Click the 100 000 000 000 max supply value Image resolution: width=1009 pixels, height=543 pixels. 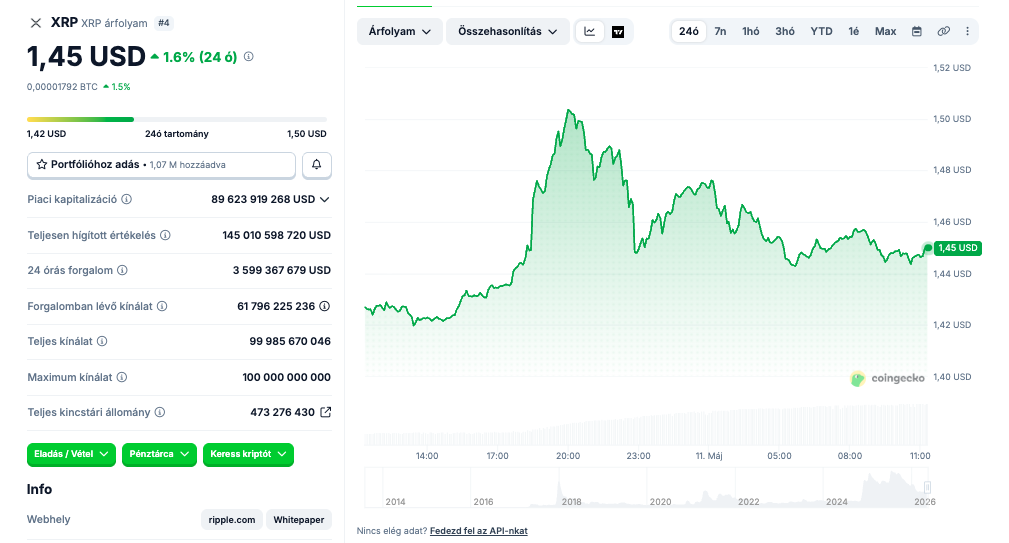[286, 377]
